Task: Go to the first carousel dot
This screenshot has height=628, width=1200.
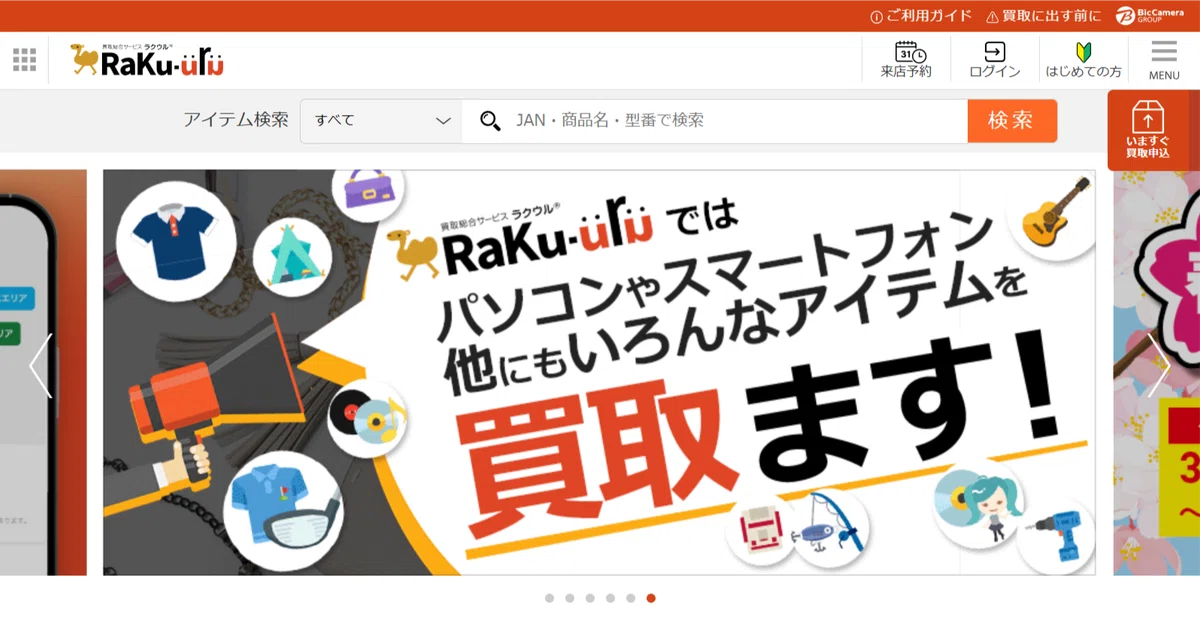Action: click(549, 598)
